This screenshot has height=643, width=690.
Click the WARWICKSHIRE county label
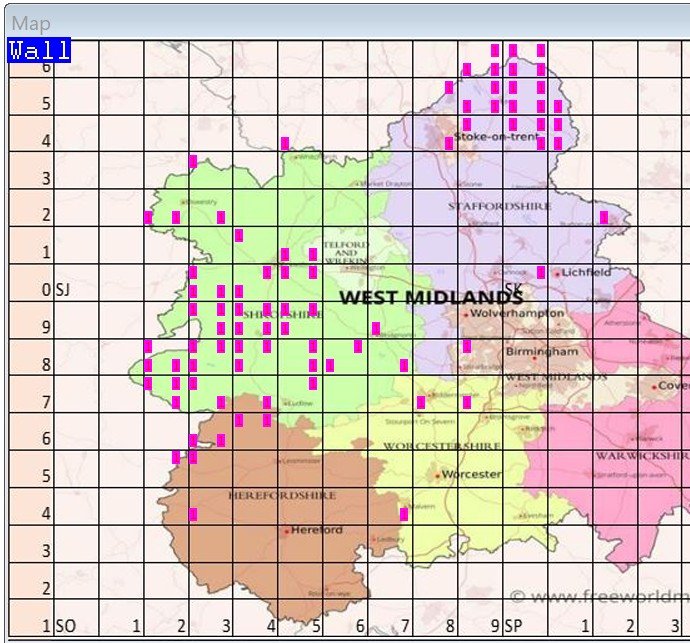[639, 455]
